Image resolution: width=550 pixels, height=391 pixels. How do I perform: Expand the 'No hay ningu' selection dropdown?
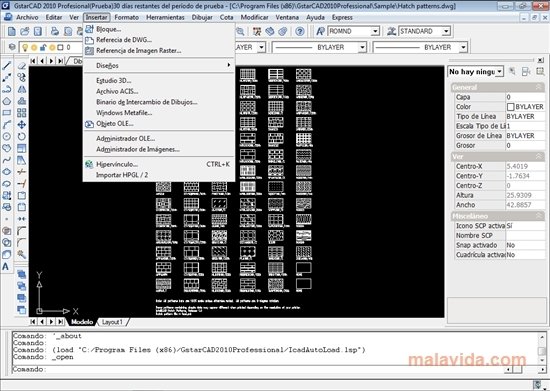499,72
